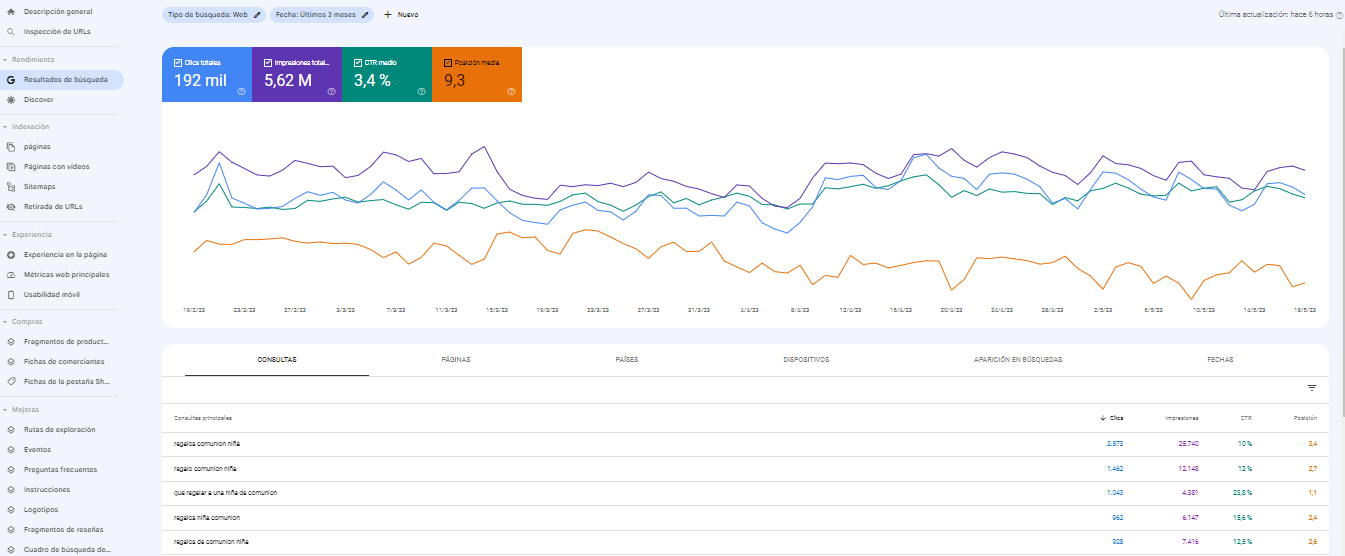Click the Inspección de URLs magnifier icon
Image resolution: width=1345 pixels, height=556 pixels.
point(11,32)
